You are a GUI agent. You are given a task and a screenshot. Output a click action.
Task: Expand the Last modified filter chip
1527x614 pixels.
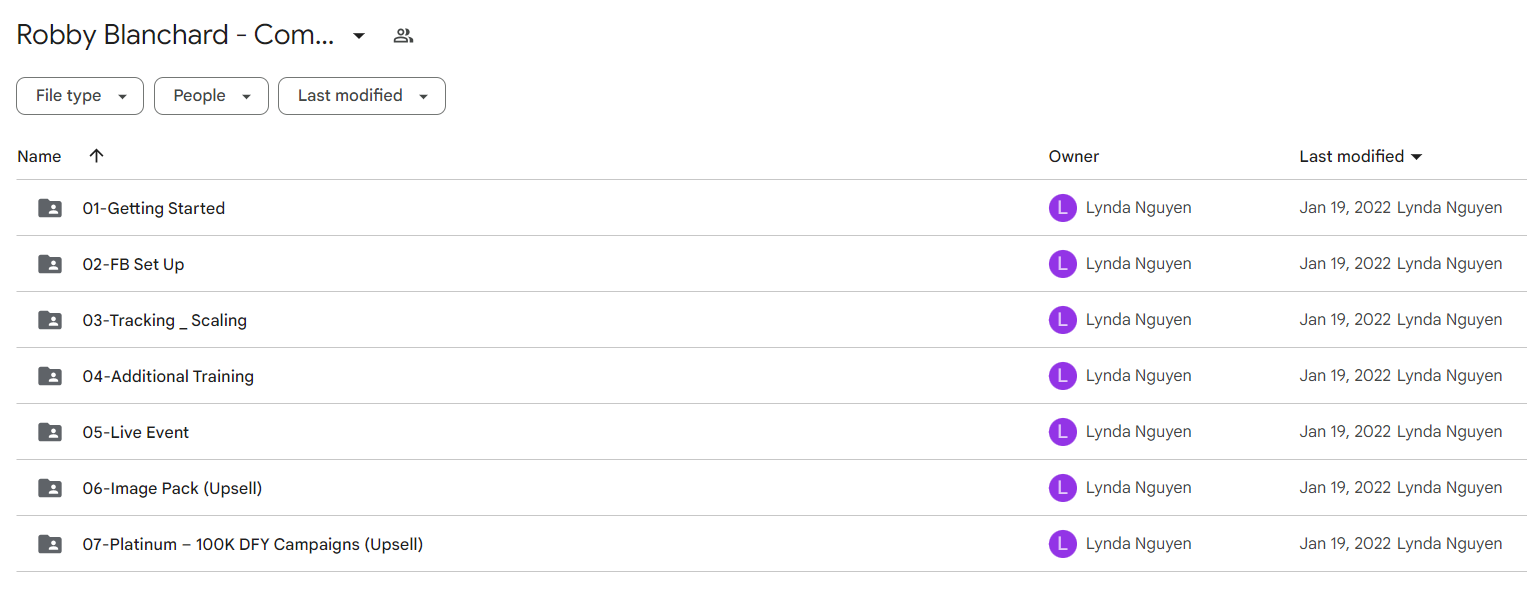361,96
